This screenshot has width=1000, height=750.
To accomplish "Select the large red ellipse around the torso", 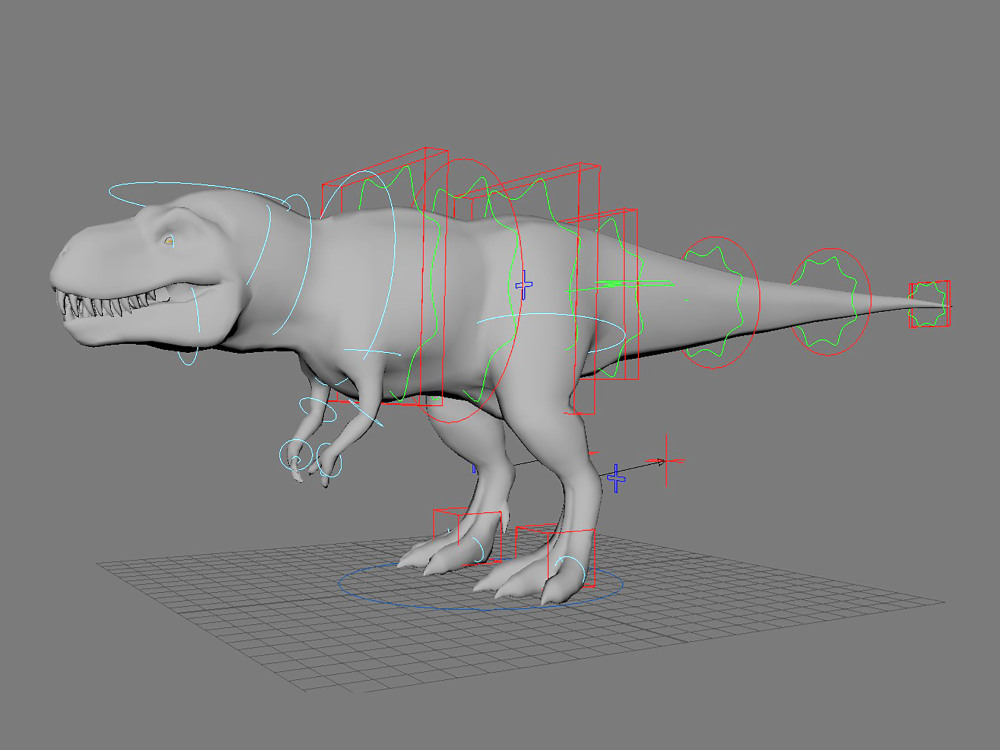I will 467,291.
